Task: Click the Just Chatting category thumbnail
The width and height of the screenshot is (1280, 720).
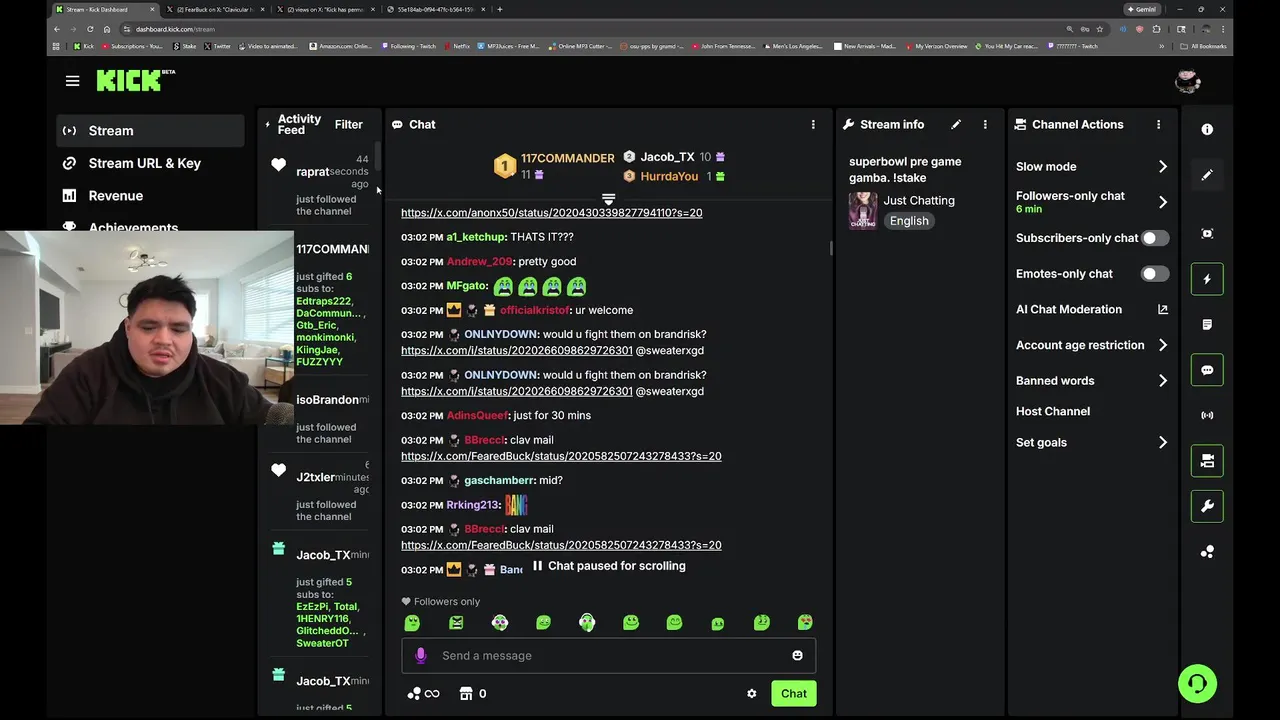Action: (x=863, y=211)
